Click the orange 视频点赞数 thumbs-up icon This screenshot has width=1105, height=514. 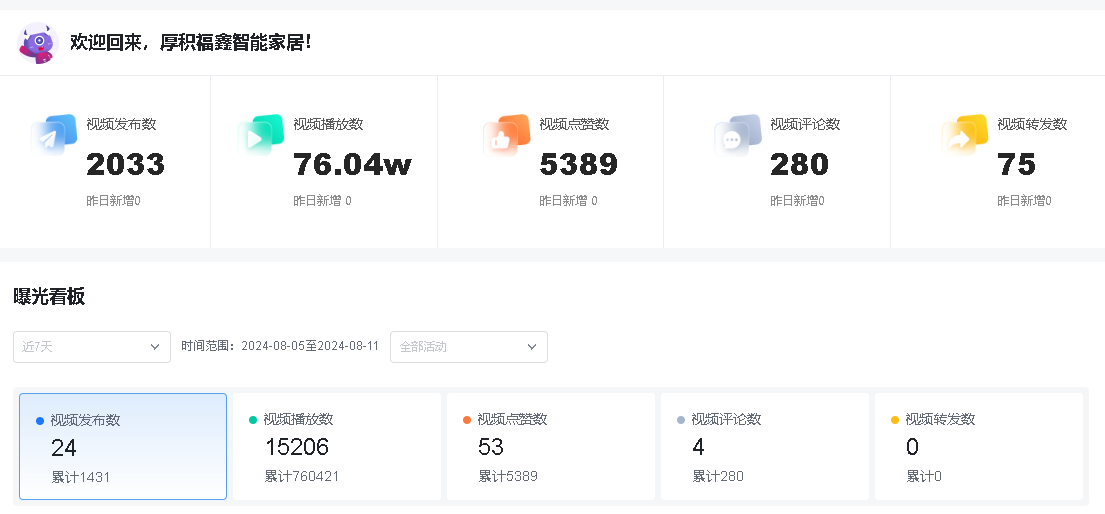(506, 135)
